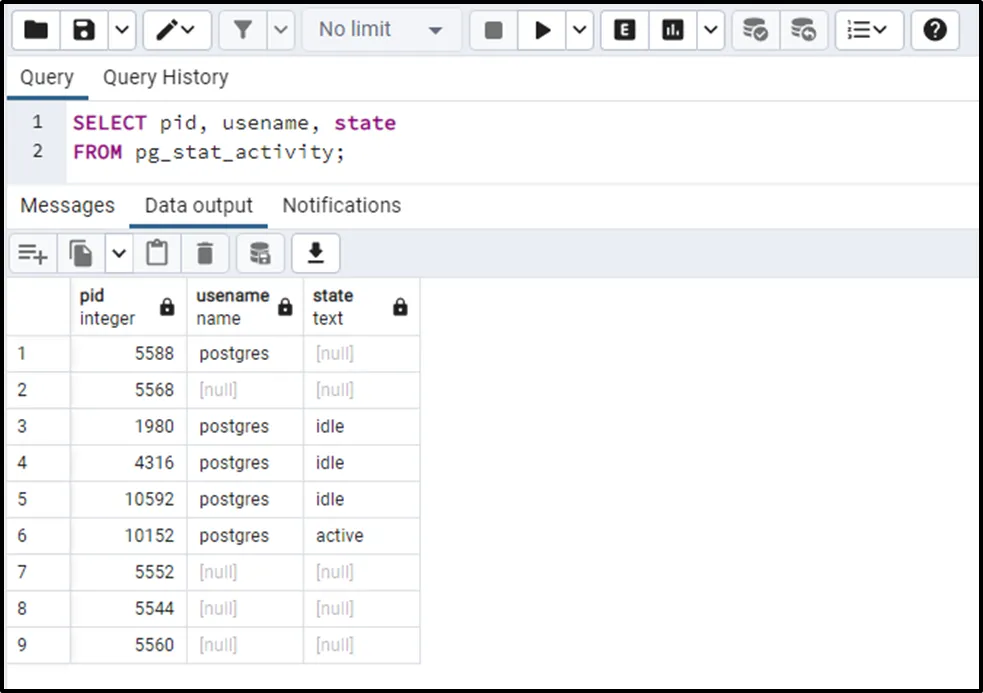Open the Help question mark icon
Image resolution: width=983 pixels, height=693 pixels.
(x=935, y=30)
